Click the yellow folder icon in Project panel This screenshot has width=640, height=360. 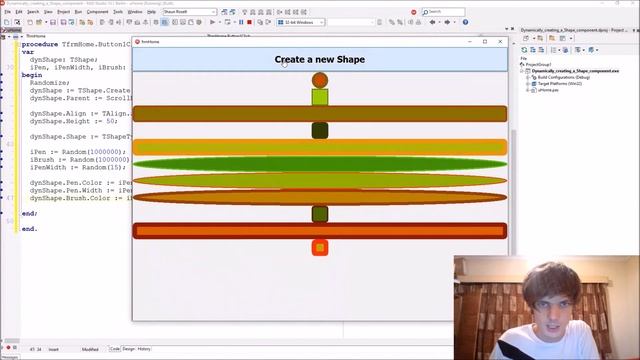point(552,38)
